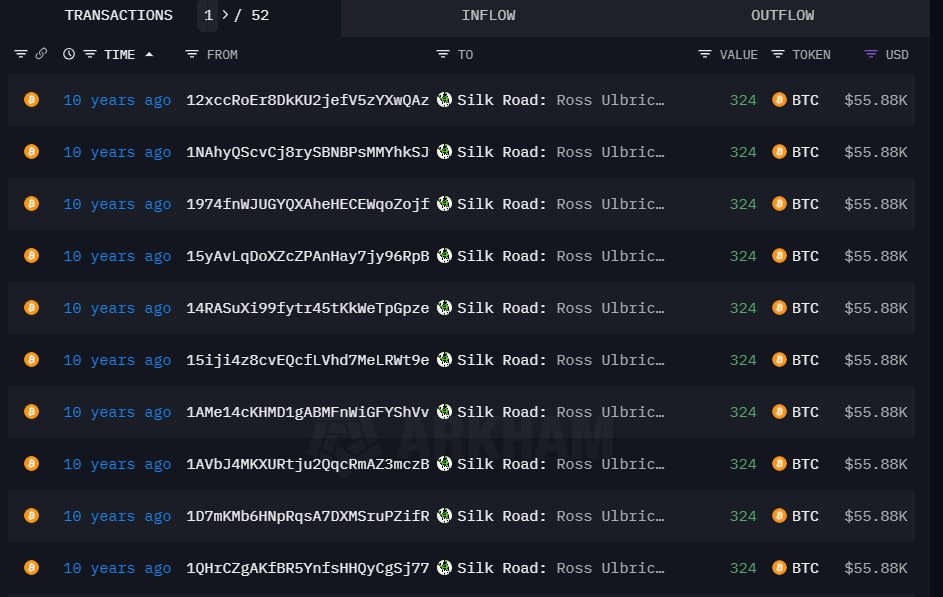
Task: Open address 1QHrCZgAKfBR5YnfsHHQyCgSj77
Action: [x=307, y=568]
